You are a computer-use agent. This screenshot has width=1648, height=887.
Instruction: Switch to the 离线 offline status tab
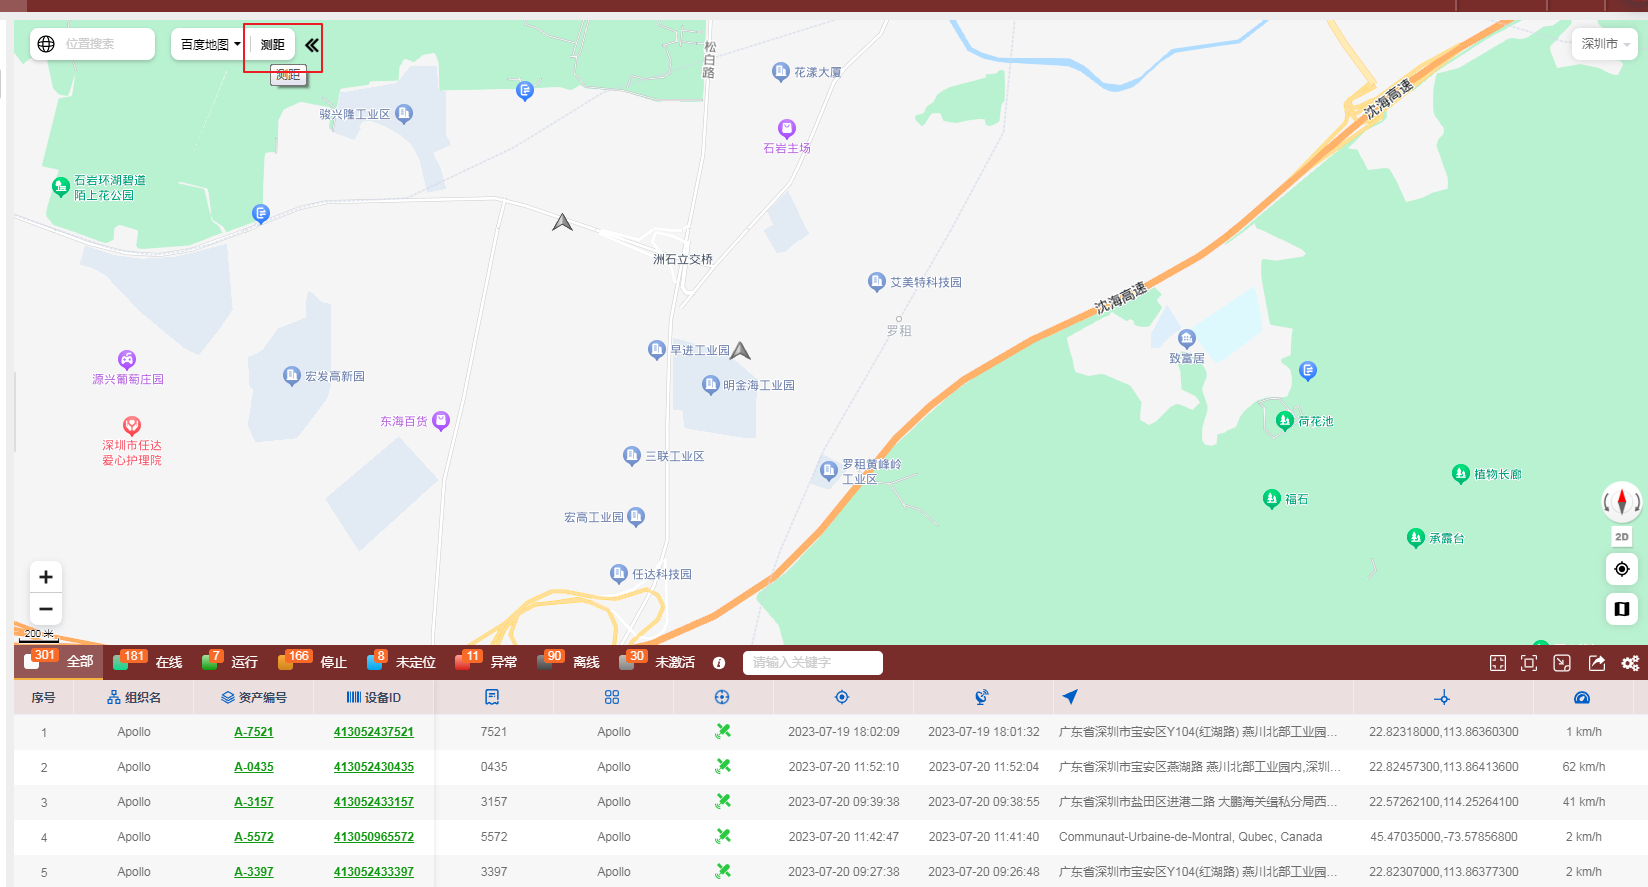tap(585, 662)
